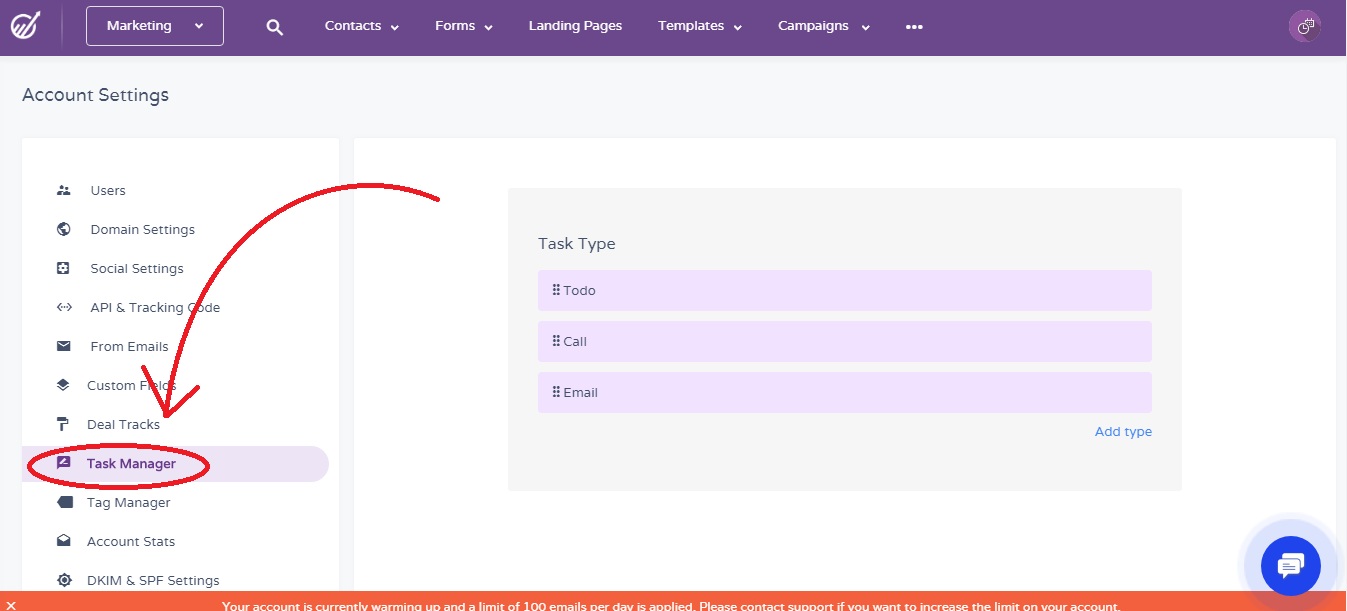Viewport: 1347px width, 611px height.
Task: Click the Add type link
Action: tap(1123, 432)
